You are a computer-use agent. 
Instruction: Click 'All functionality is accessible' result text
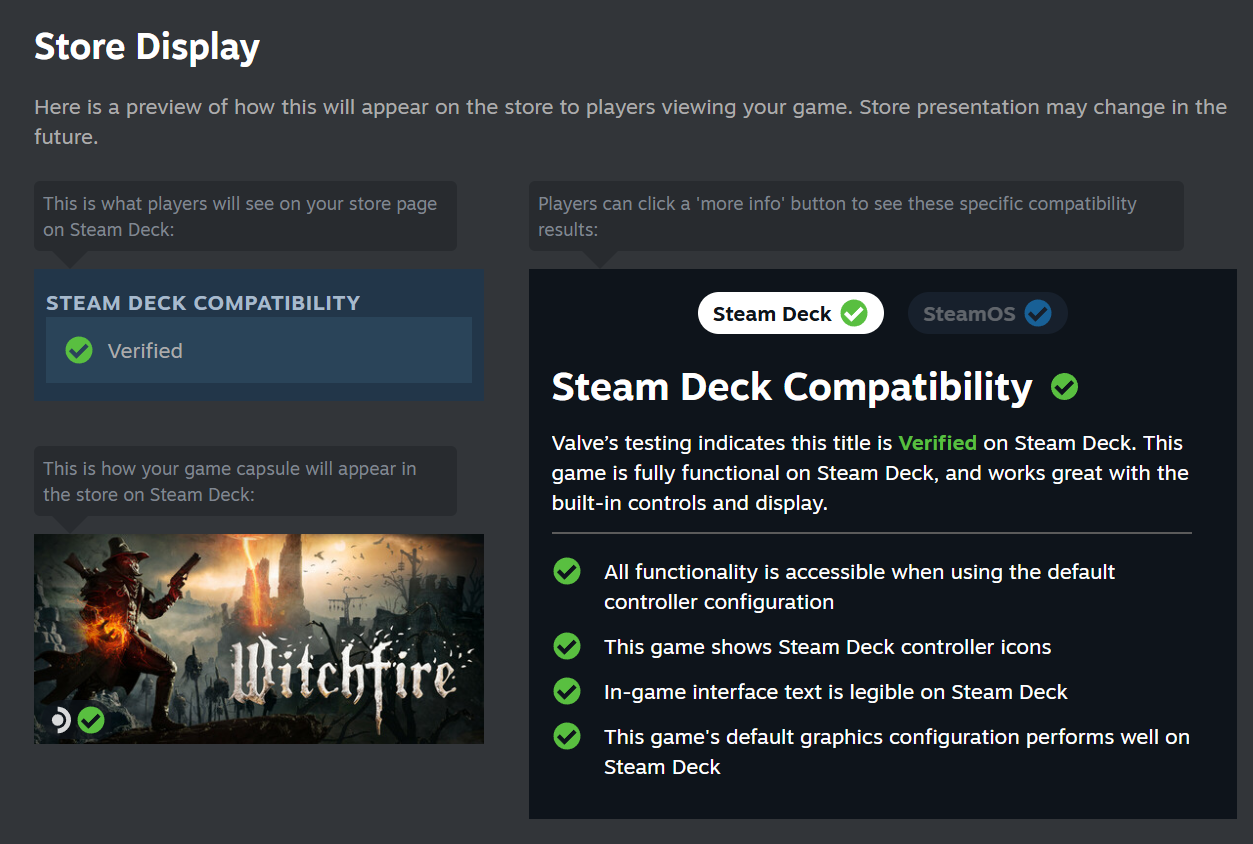[x=860, y=587]
